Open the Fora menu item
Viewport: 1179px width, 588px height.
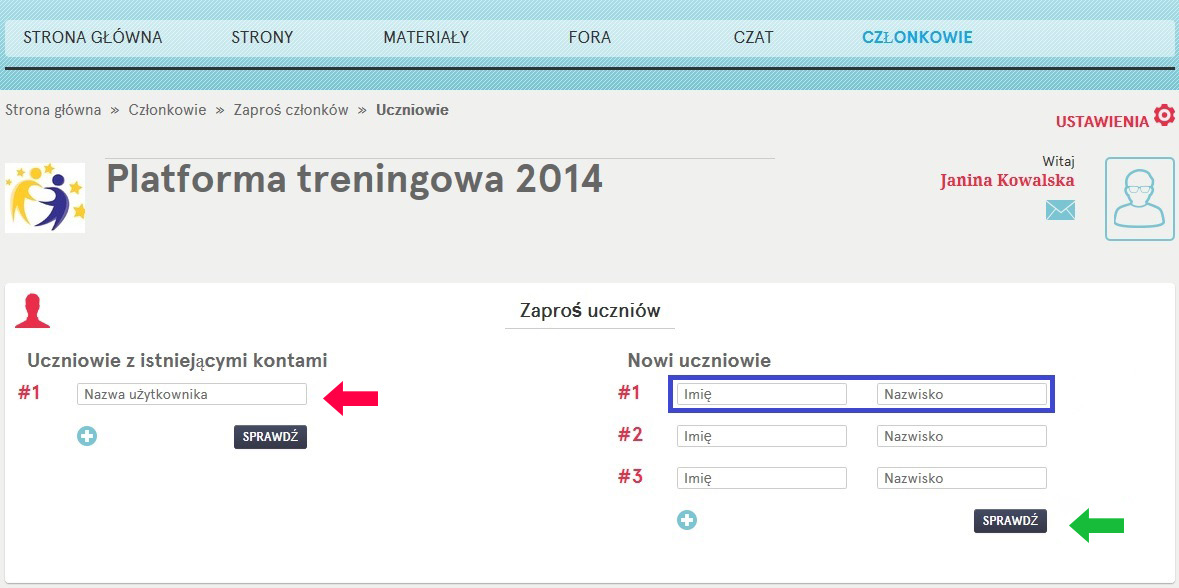pyautogui.click(x=590, y=37)
